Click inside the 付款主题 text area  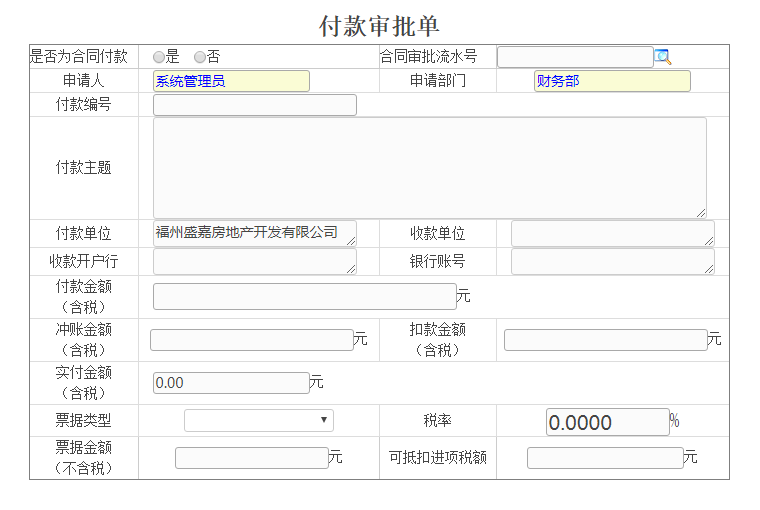point(429,167)
